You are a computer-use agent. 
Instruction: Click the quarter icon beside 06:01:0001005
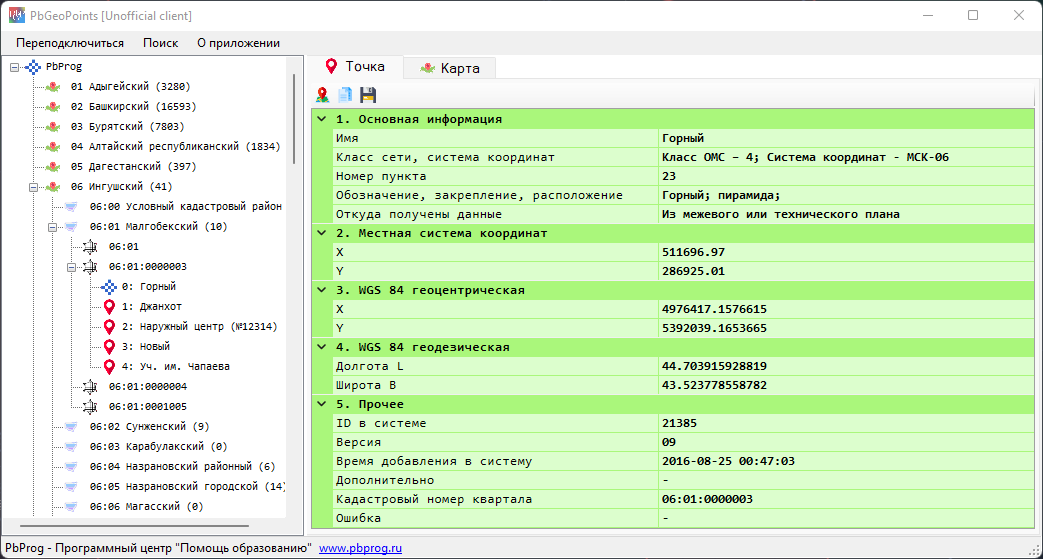(91, 407)
